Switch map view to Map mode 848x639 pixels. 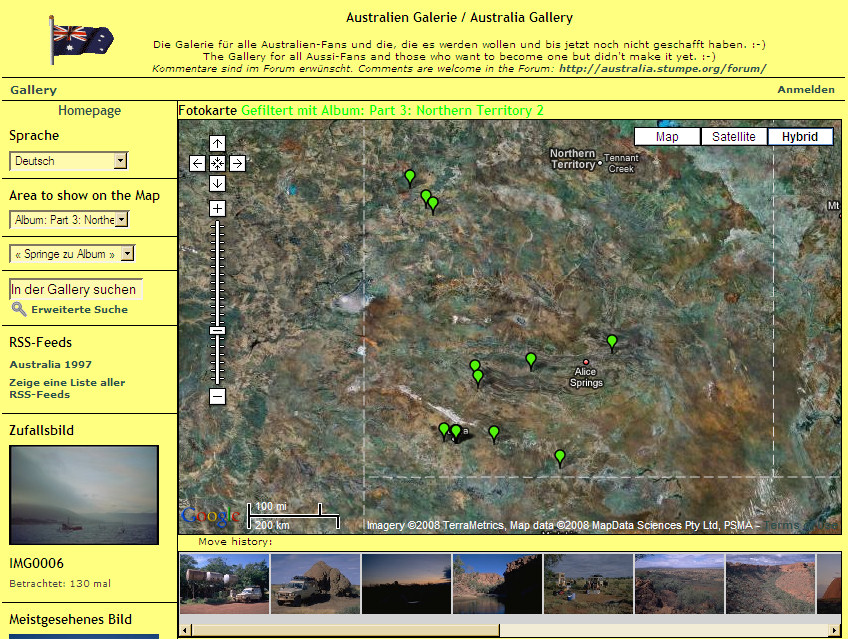click(667, 137)
